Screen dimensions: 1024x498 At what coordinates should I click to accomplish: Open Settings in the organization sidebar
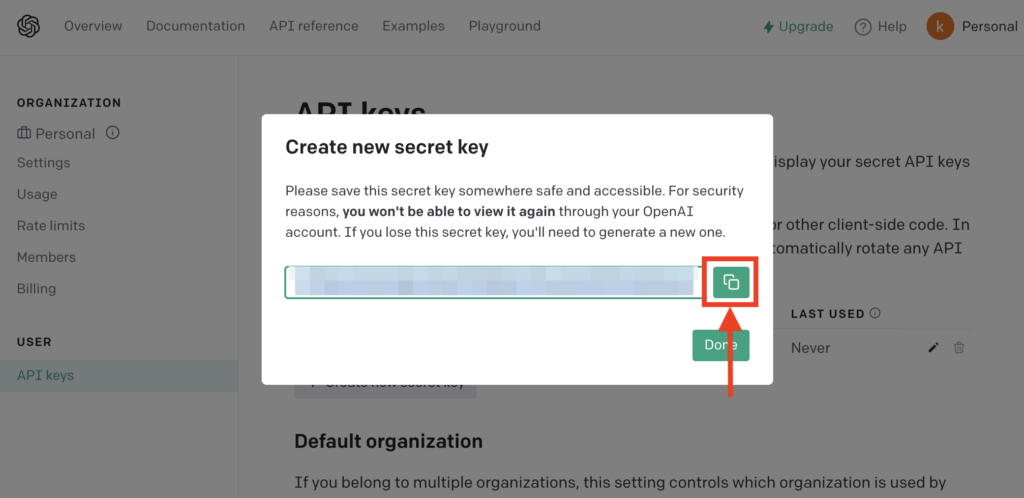click(44, 163)
